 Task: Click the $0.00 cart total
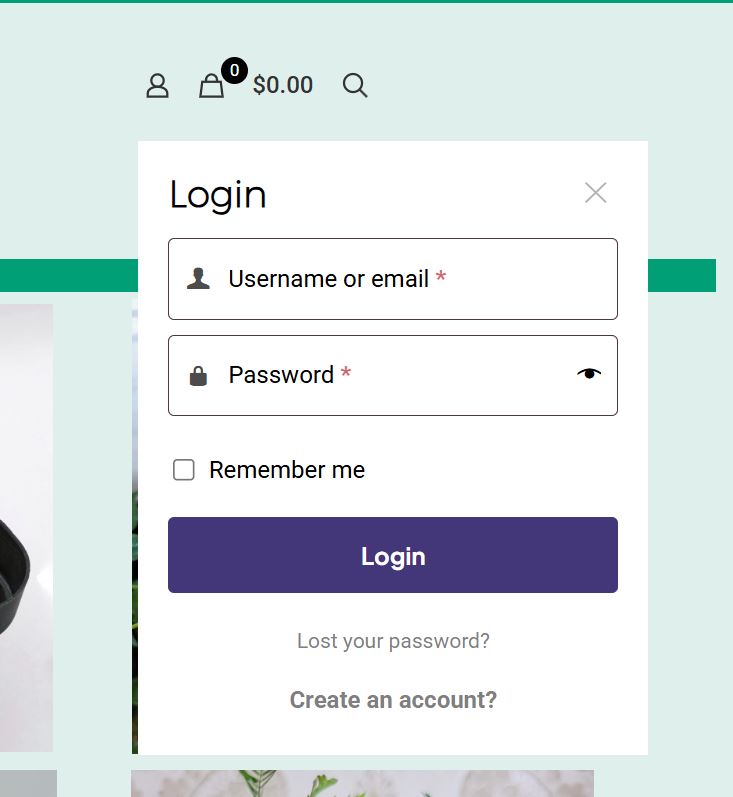283,86
